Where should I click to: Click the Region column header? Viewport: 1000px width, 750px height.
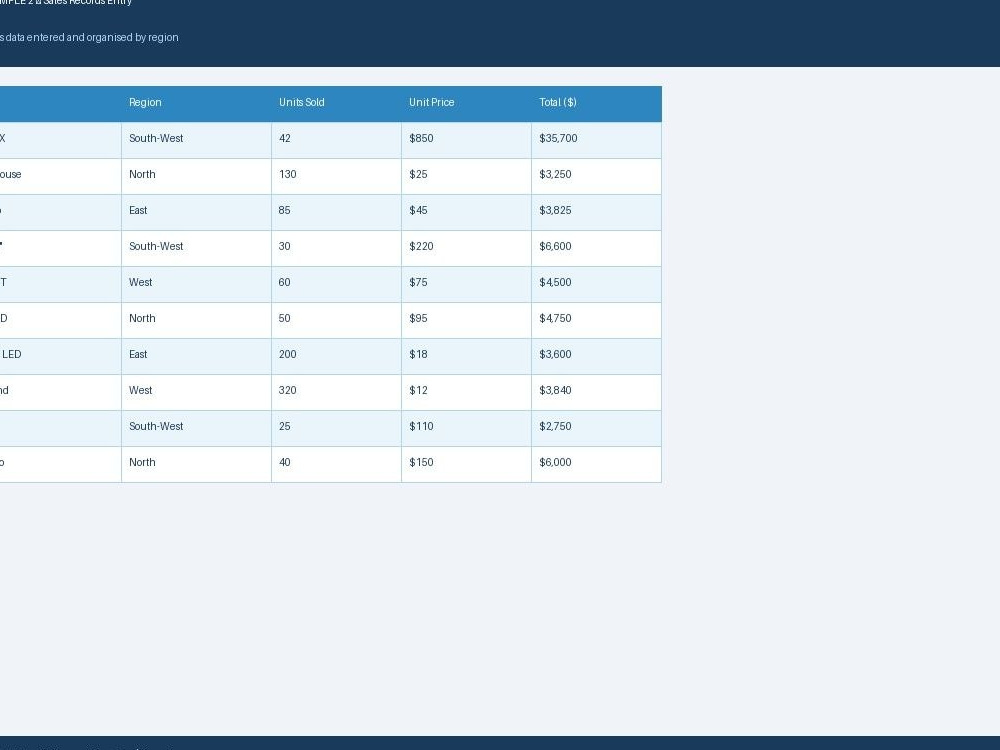click(x=196, y=104)
